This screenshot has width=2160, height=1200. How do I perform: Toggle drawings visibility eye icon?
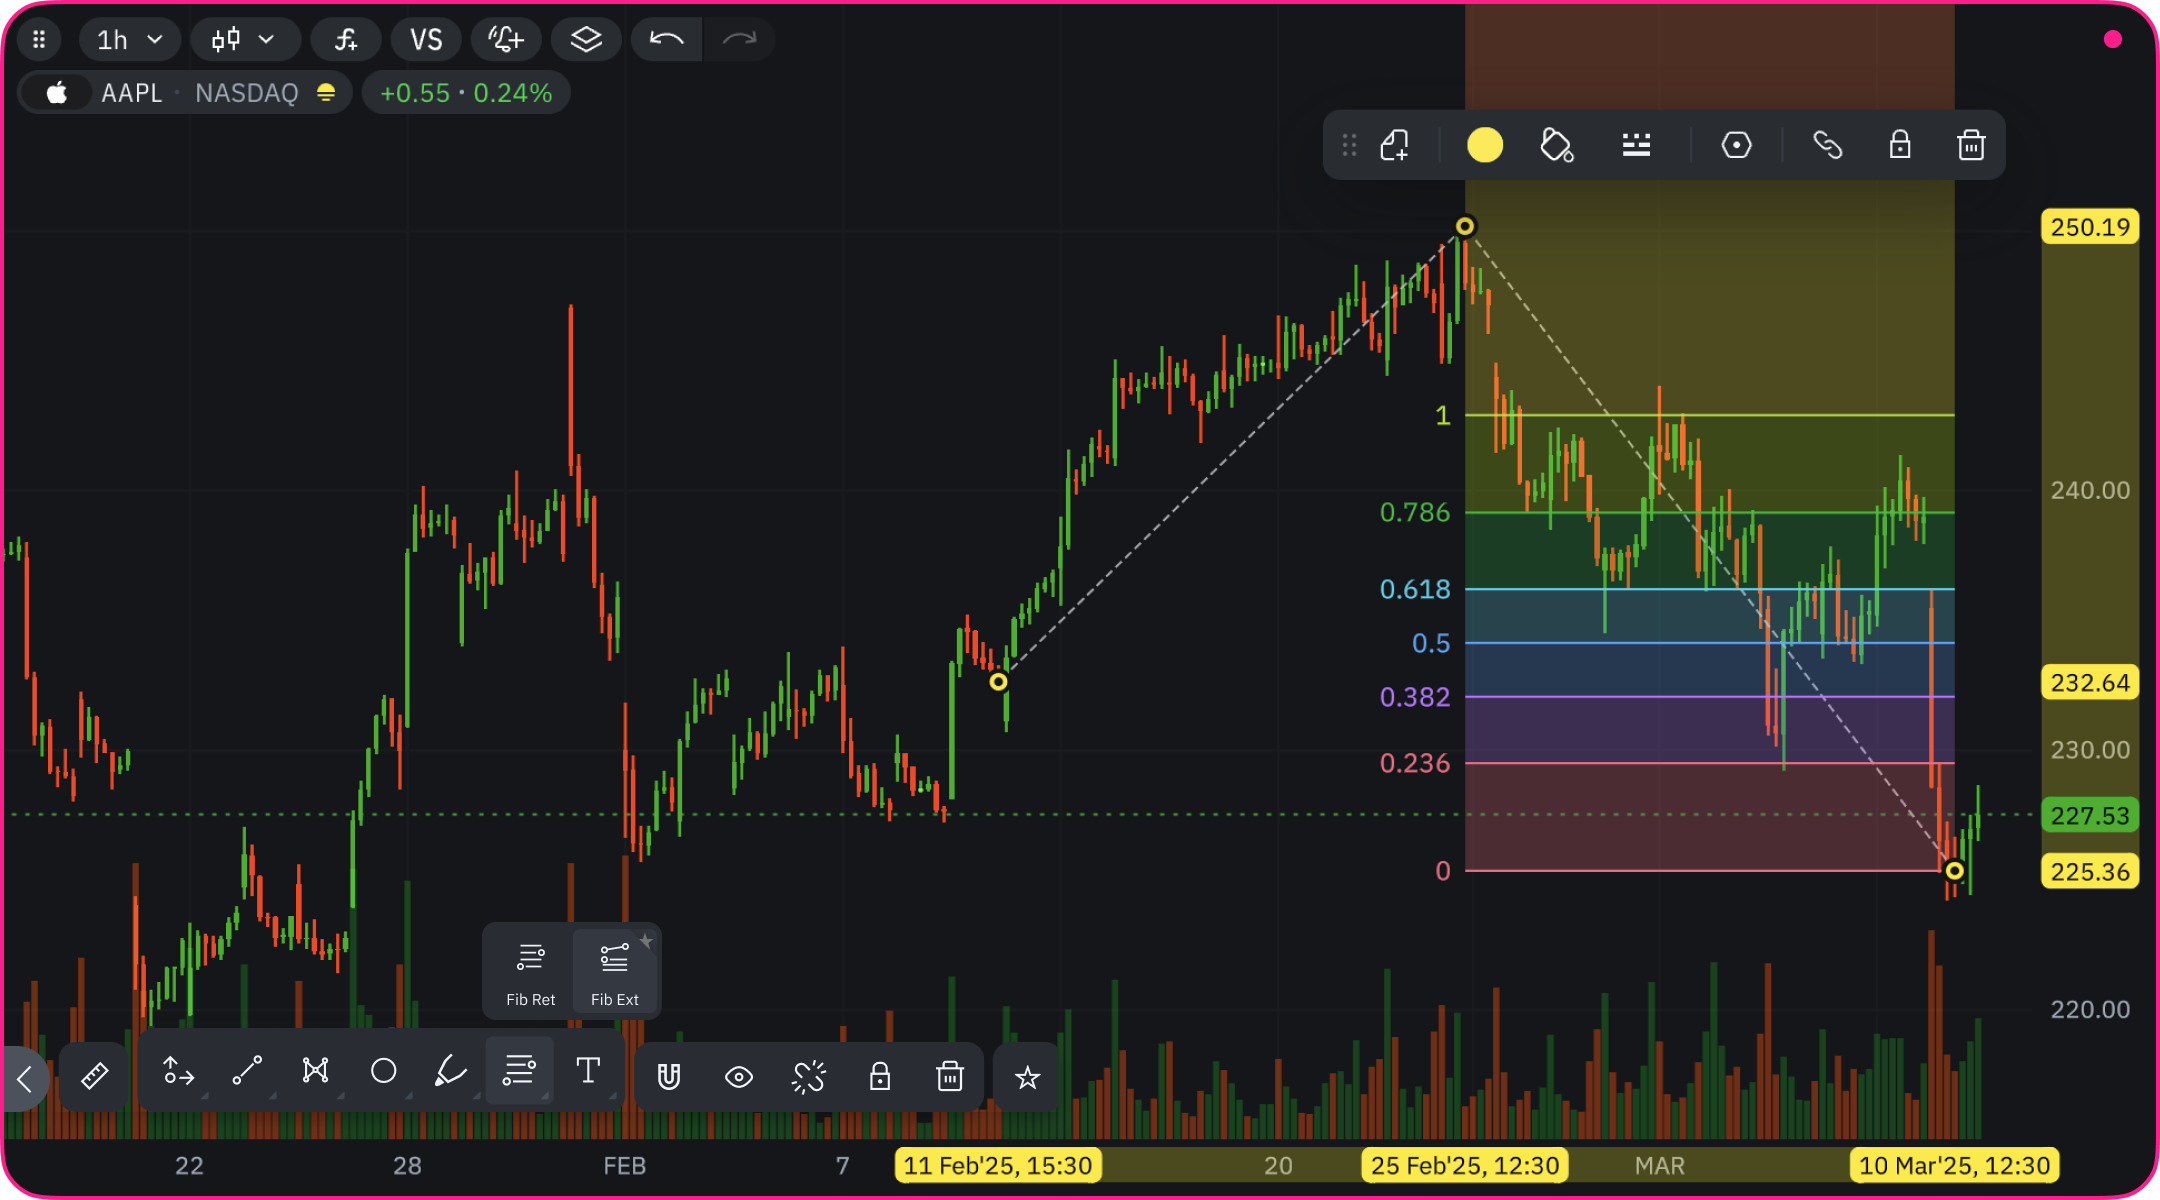point(739,1077)
